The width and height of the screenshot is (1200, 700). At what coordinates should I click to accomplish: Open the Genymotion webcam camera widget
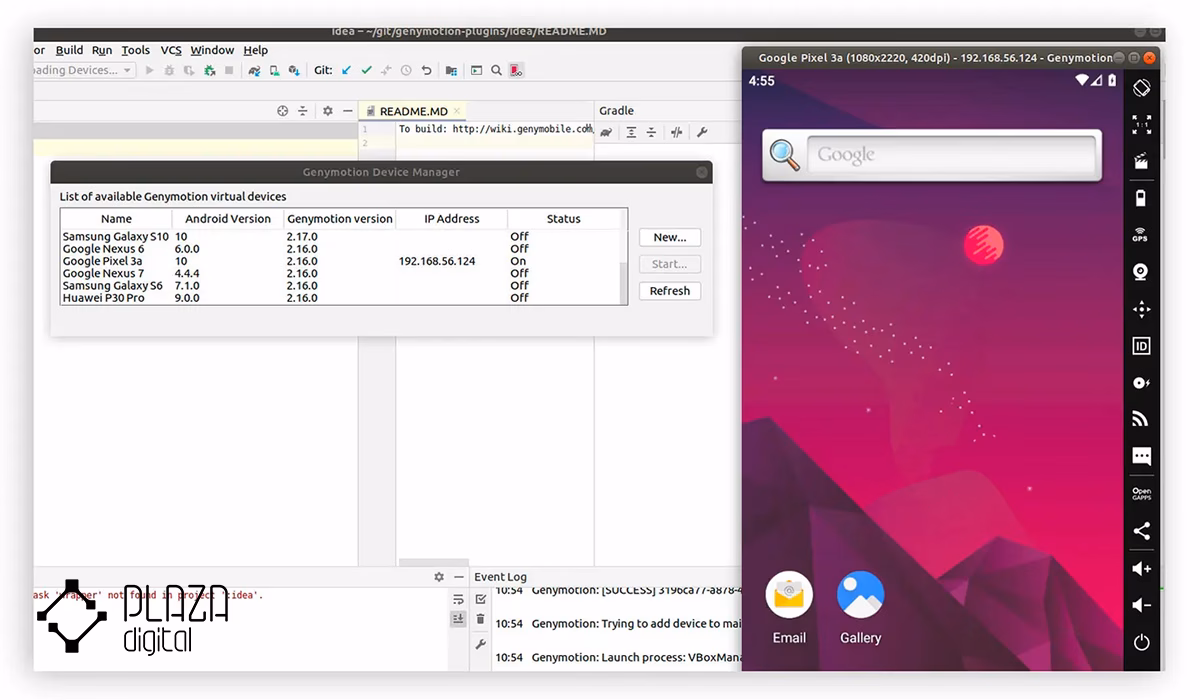(1141, 272)
